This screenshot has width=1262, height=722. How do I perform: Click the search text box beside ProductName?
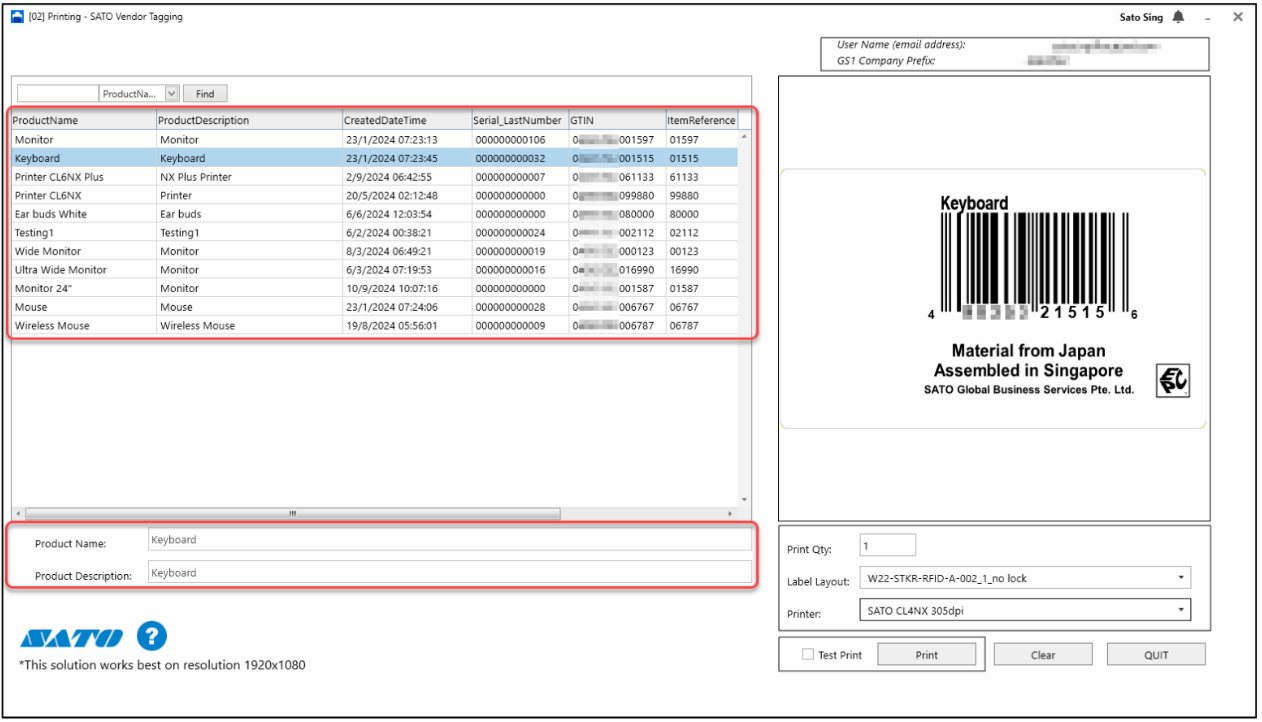pos(57,93)
